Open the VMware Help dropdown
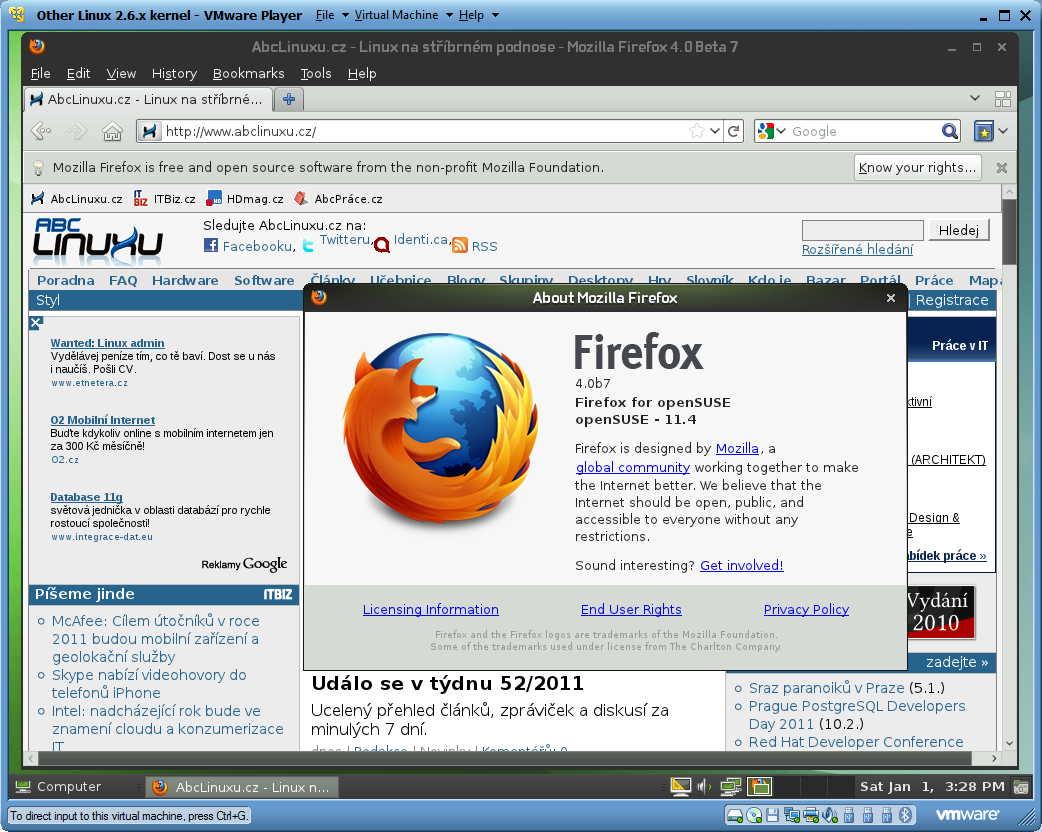Screen dimensions: 1042x832 pos(478,15)
